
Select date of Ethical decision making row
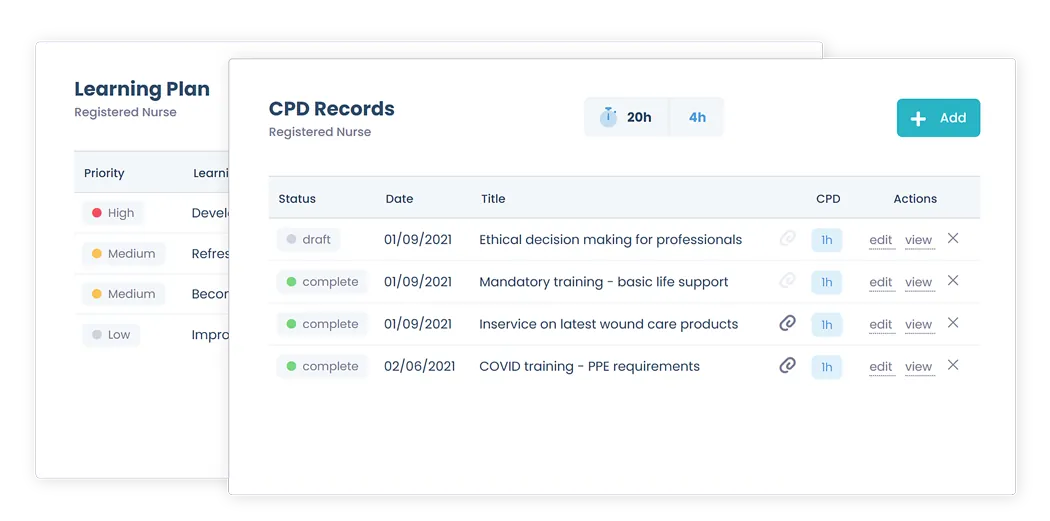418,240
